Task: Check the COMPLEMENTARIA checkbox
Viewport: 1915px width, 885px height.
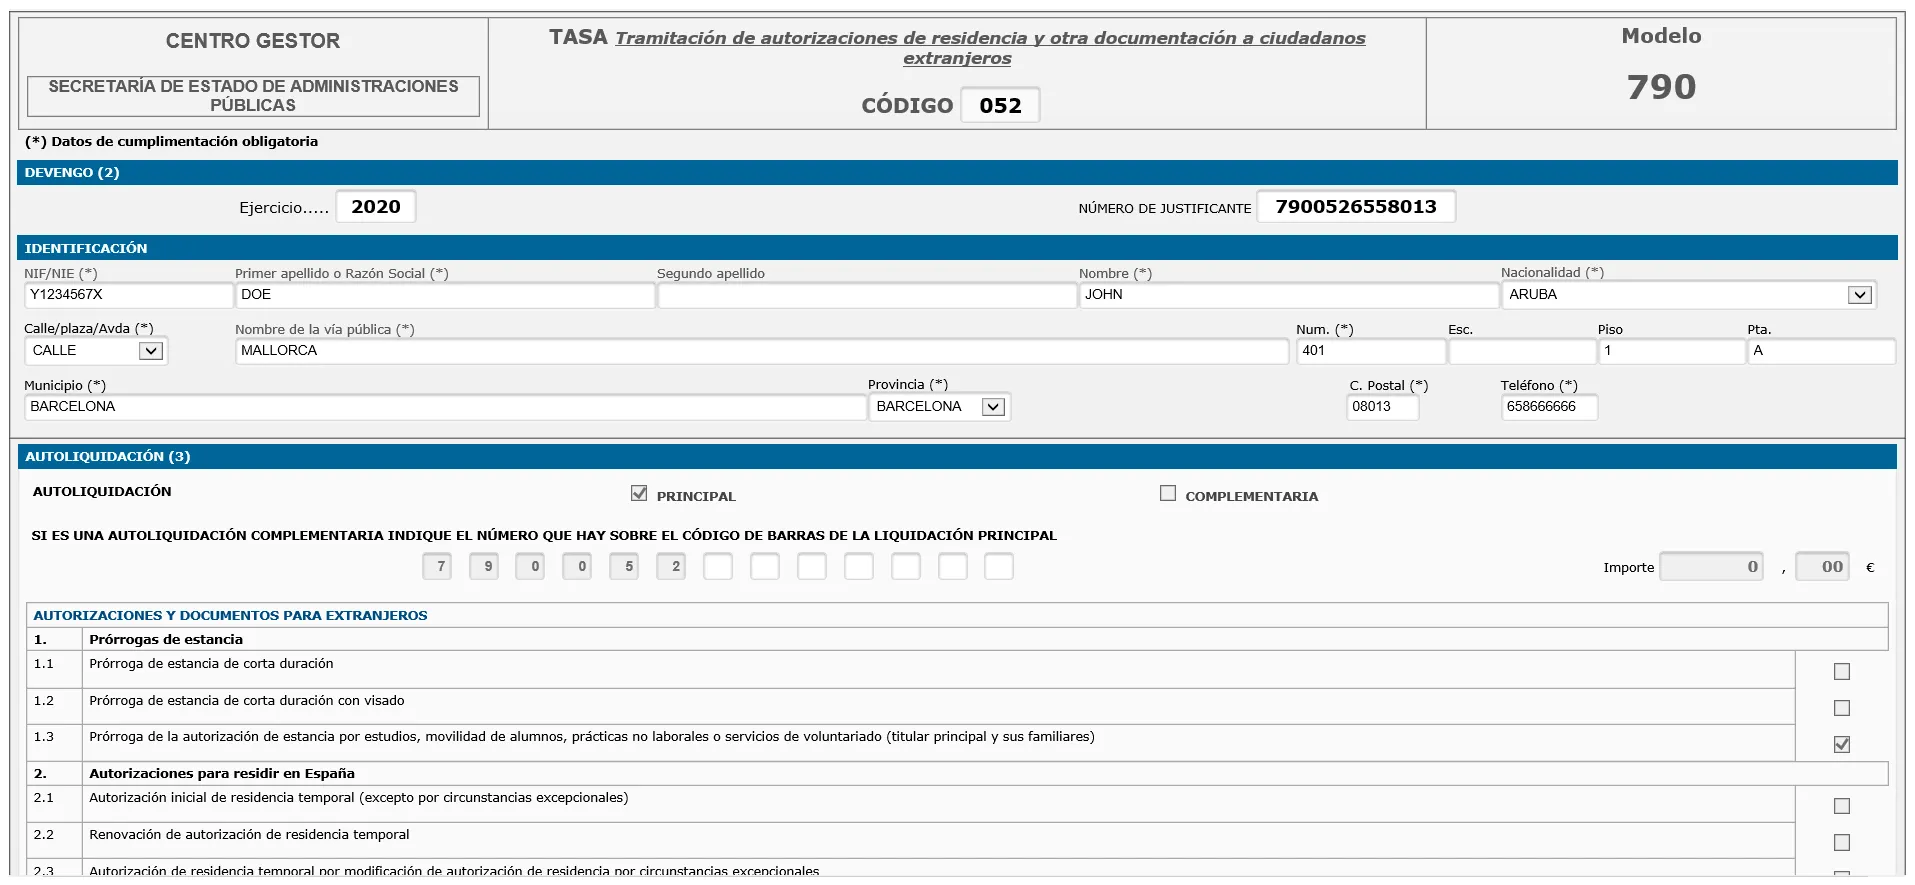Action: [1167, 493]
